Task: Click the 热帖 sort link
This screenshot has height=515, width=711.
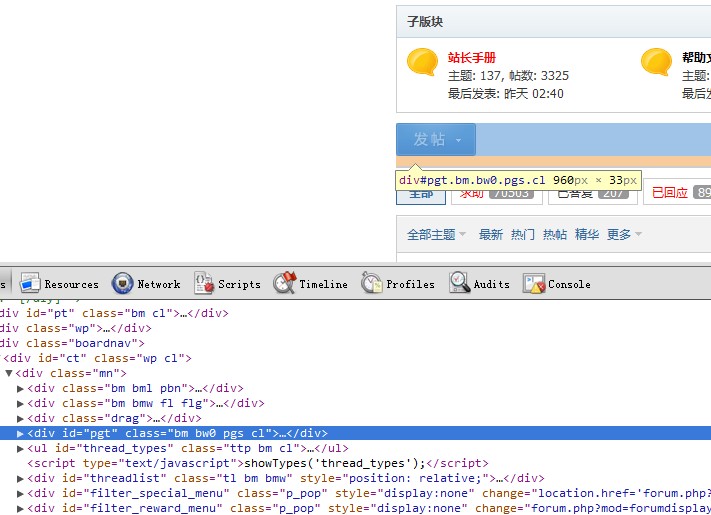Action: point(555,234)
